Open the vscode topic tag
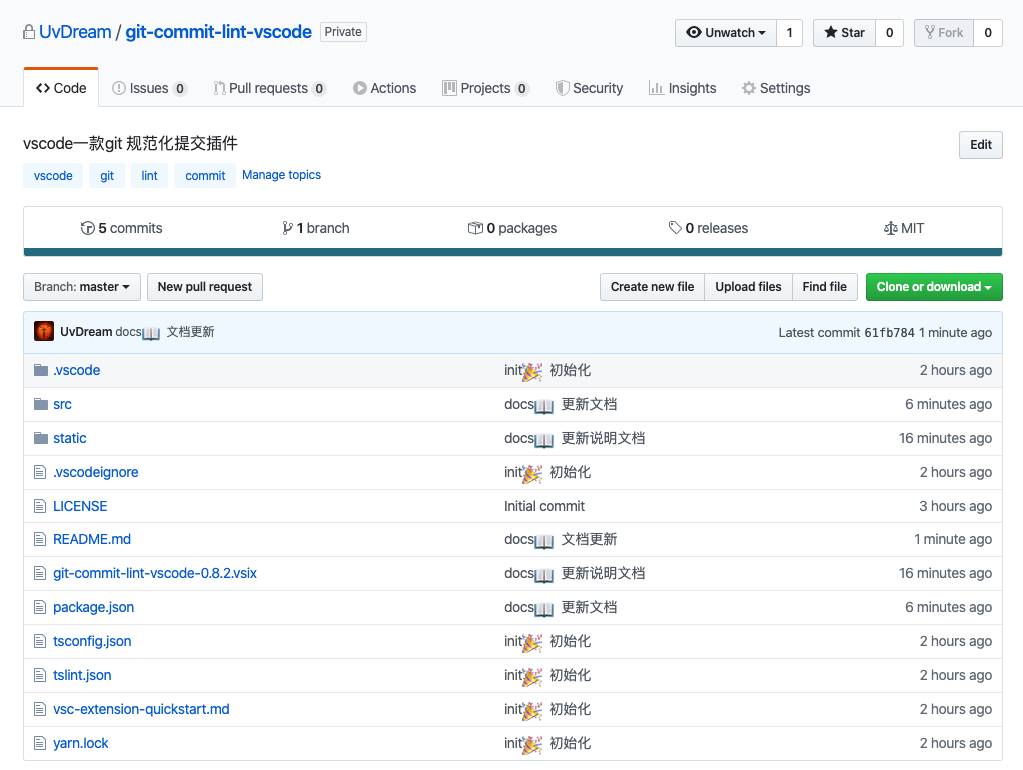Viewport: 1023px width, 770px height. [53, 176]
